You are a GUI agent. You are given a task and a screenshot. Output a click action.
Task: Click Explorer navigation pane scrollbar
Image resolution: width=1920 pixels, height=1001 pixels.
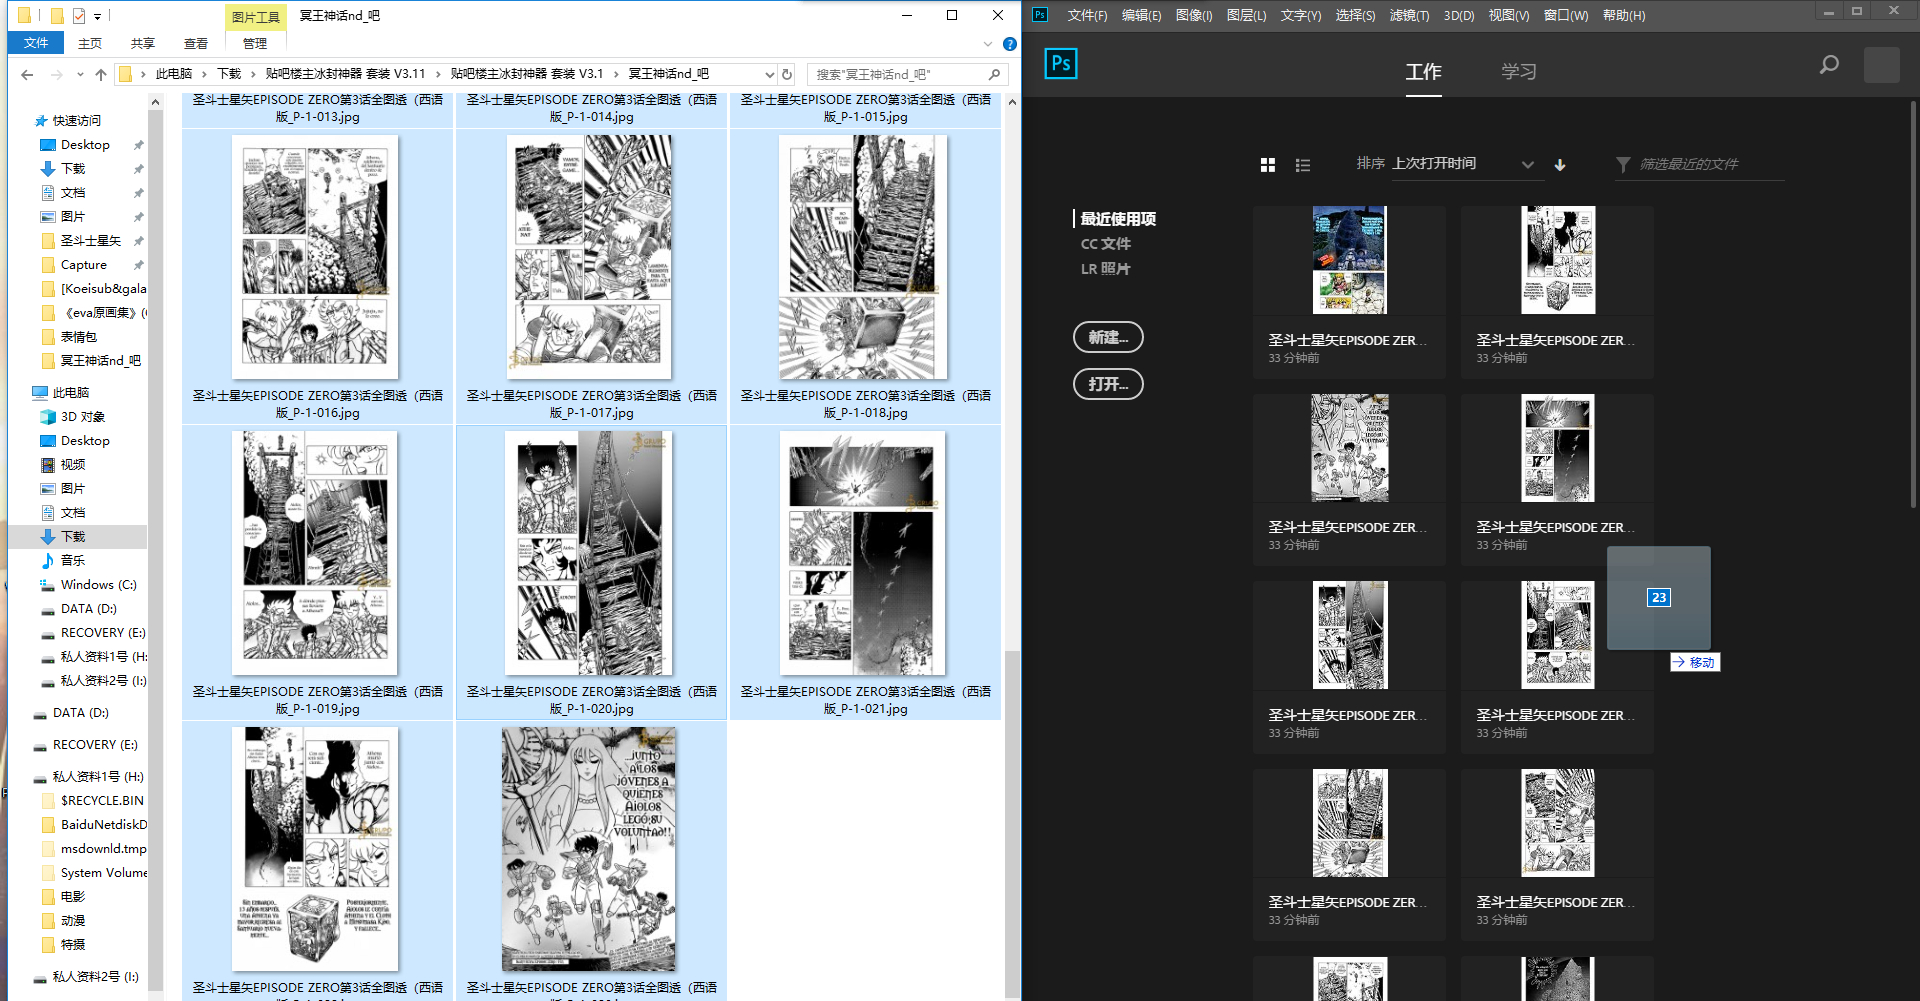(155, 550)
